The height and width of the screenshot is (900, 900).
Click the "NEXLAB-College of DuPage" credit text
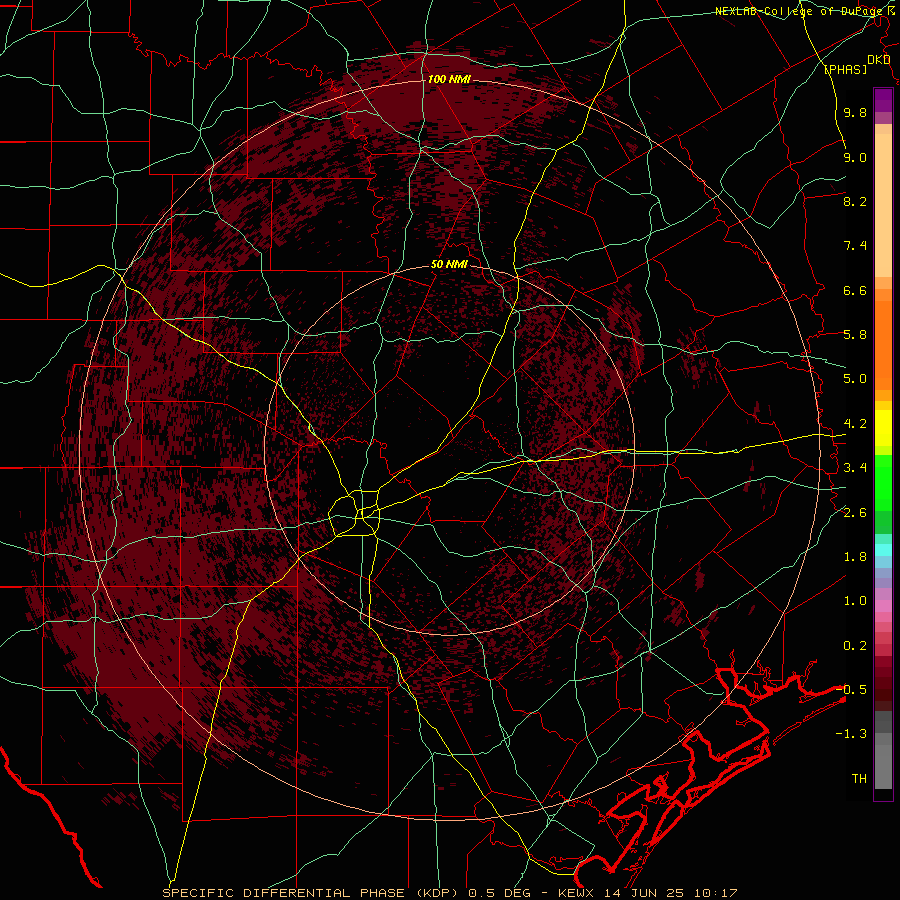[801, 11]
